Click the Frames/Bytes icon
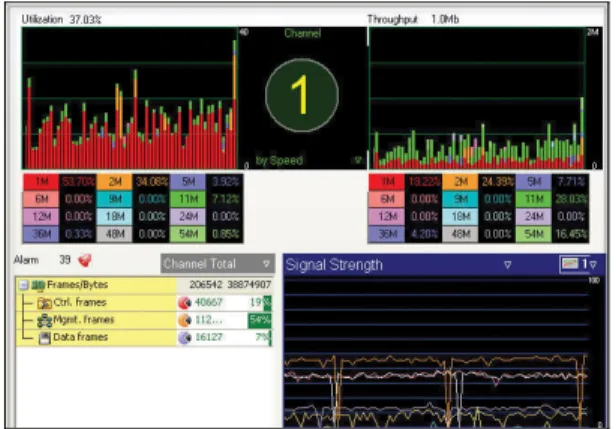Image resolution: width=616 pixels, height=429 pixels. point(38,285)
